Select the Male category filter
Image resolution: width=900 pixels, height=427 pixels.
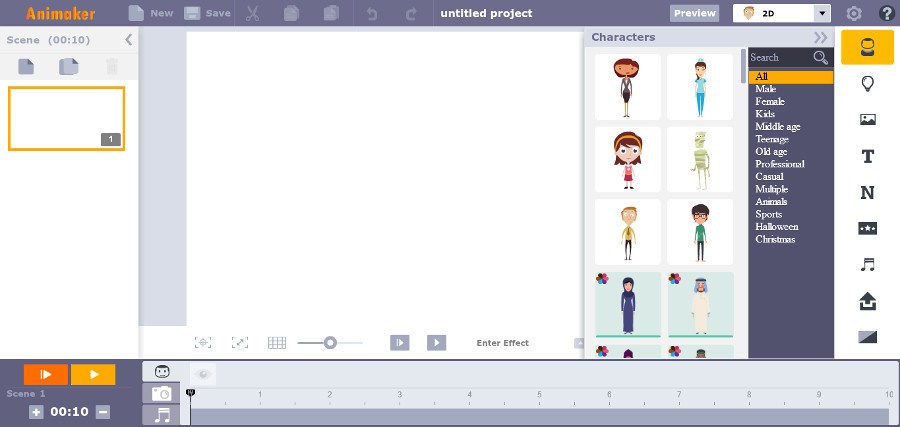pos(766,89)
